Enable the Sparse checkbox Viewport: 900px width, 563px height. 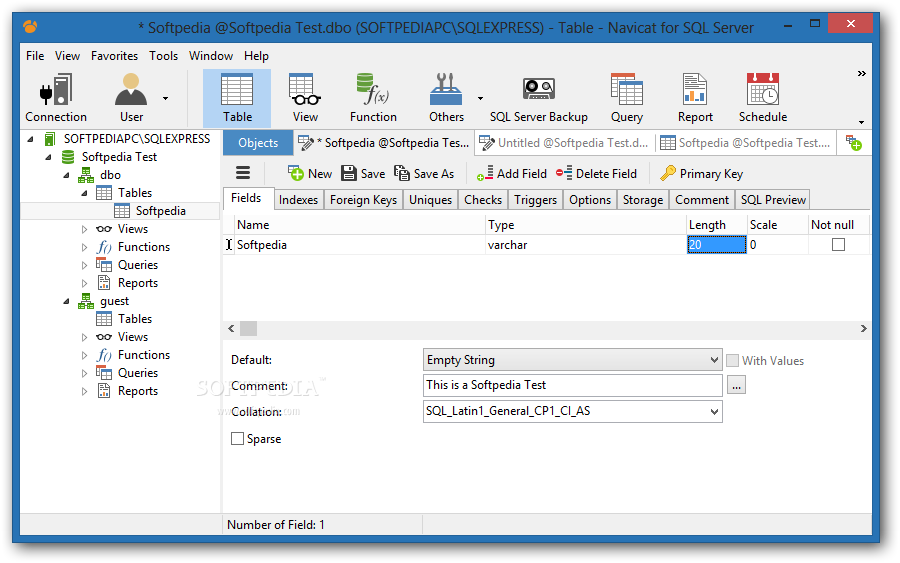click(x=237, y=438)
